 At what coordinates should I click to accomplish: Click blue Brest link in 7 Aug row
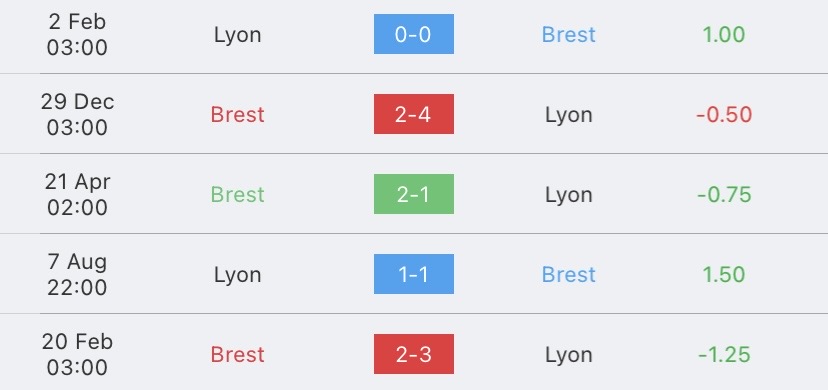click(569, 274)
